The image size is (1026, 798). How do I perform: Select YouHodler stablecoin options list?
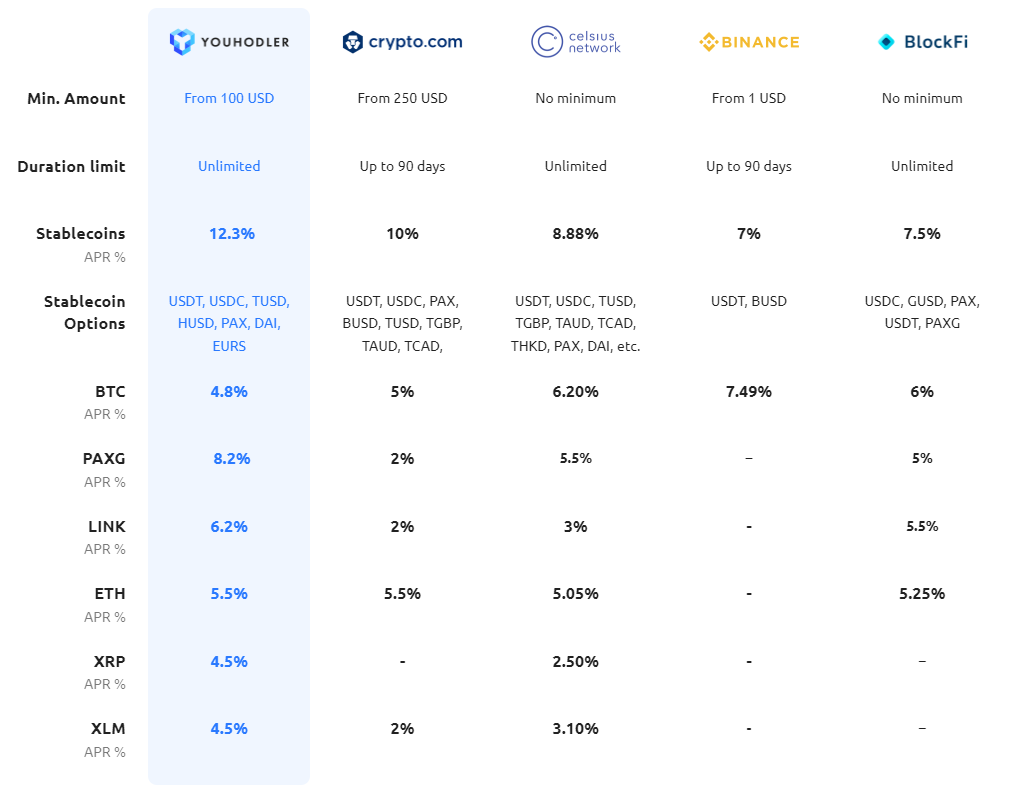[x=229, y=323]
